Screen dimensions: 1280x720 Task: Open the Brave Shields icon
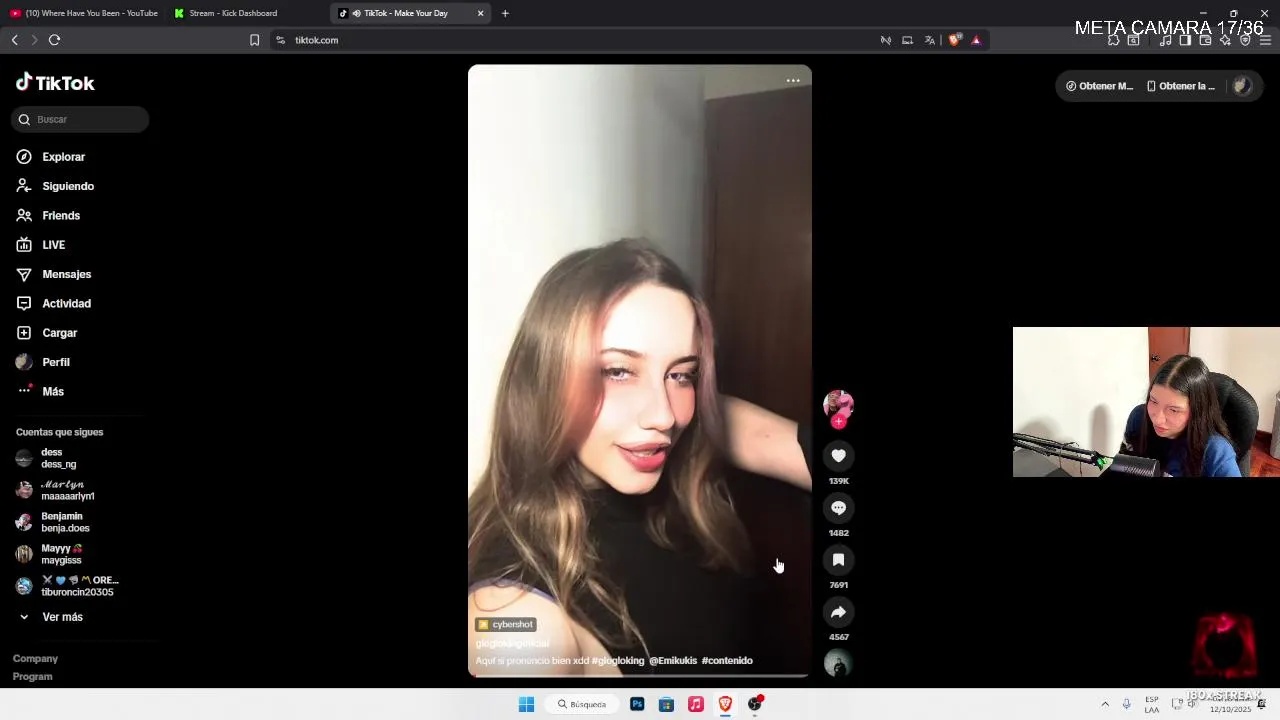954,40
